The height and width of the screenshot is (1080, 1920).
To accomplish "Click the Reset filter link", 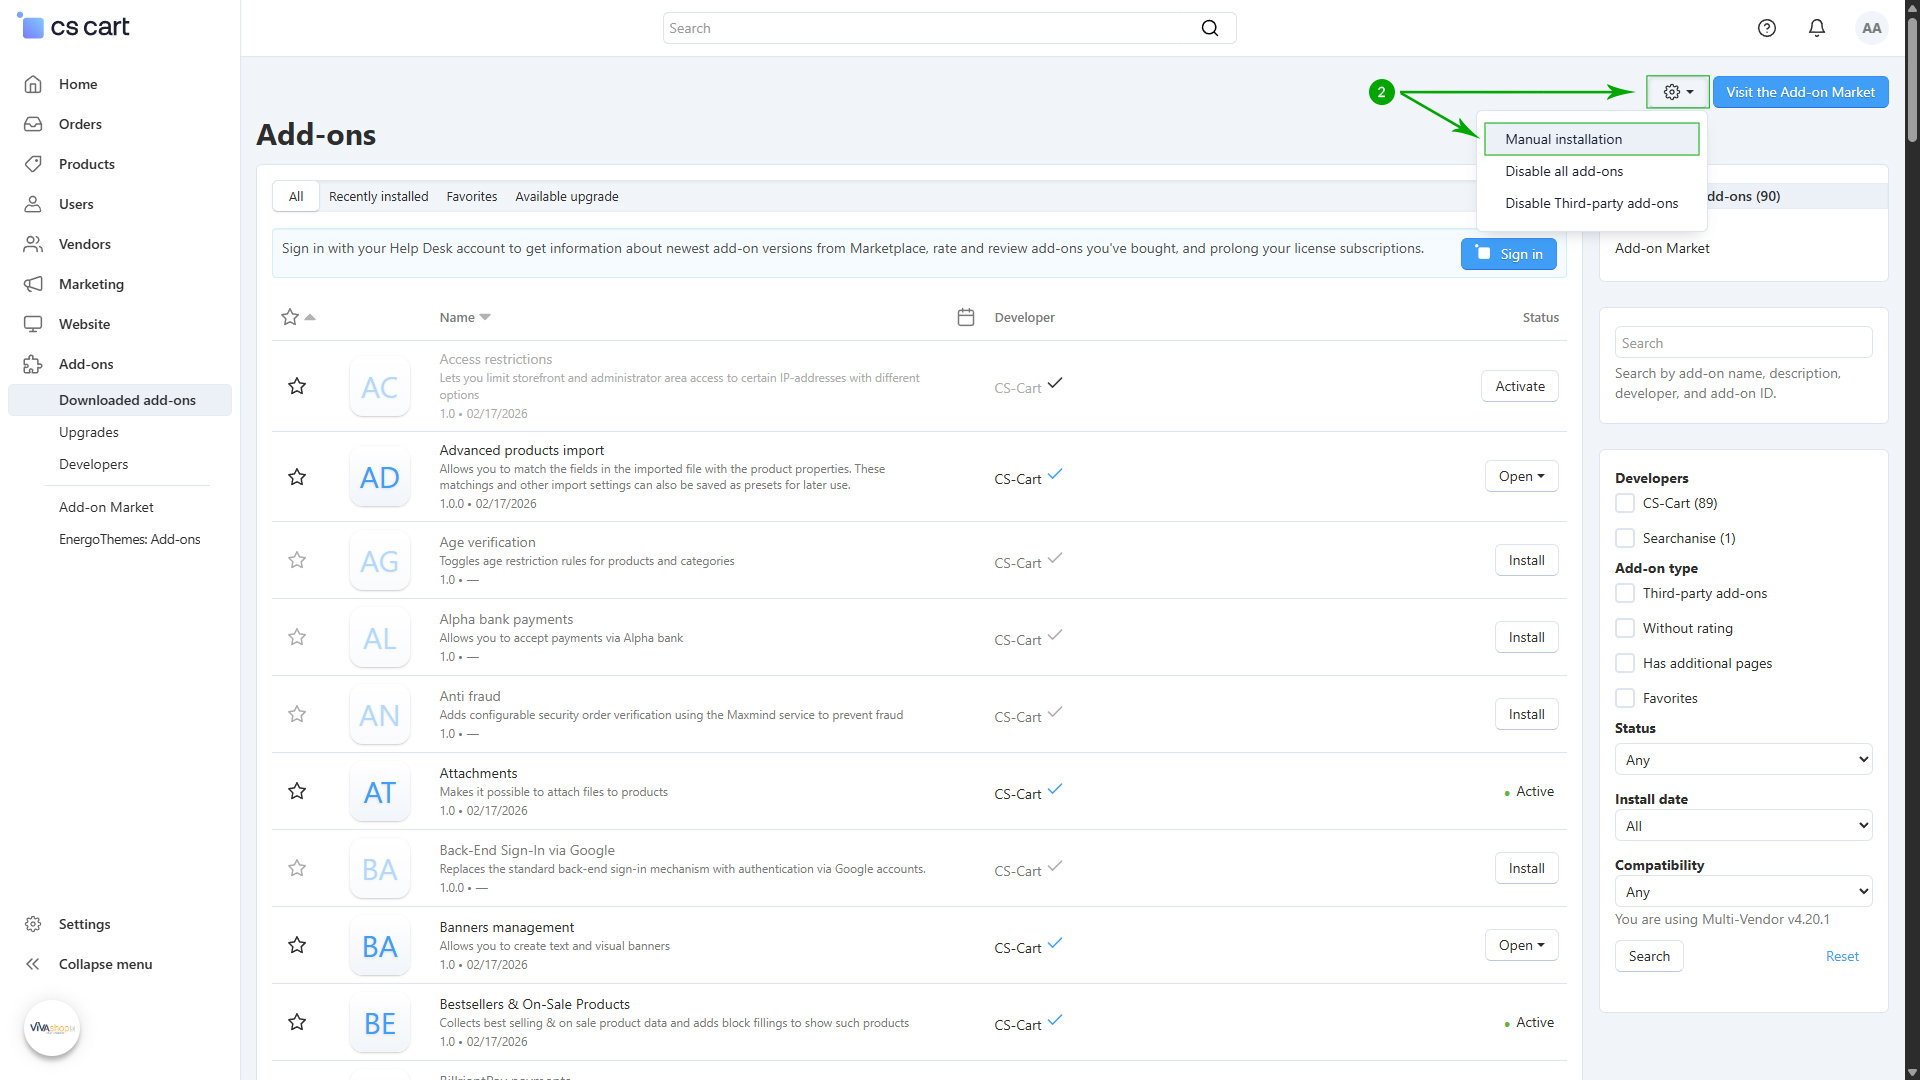I will pyautogui.click(x=1841, y=956).
